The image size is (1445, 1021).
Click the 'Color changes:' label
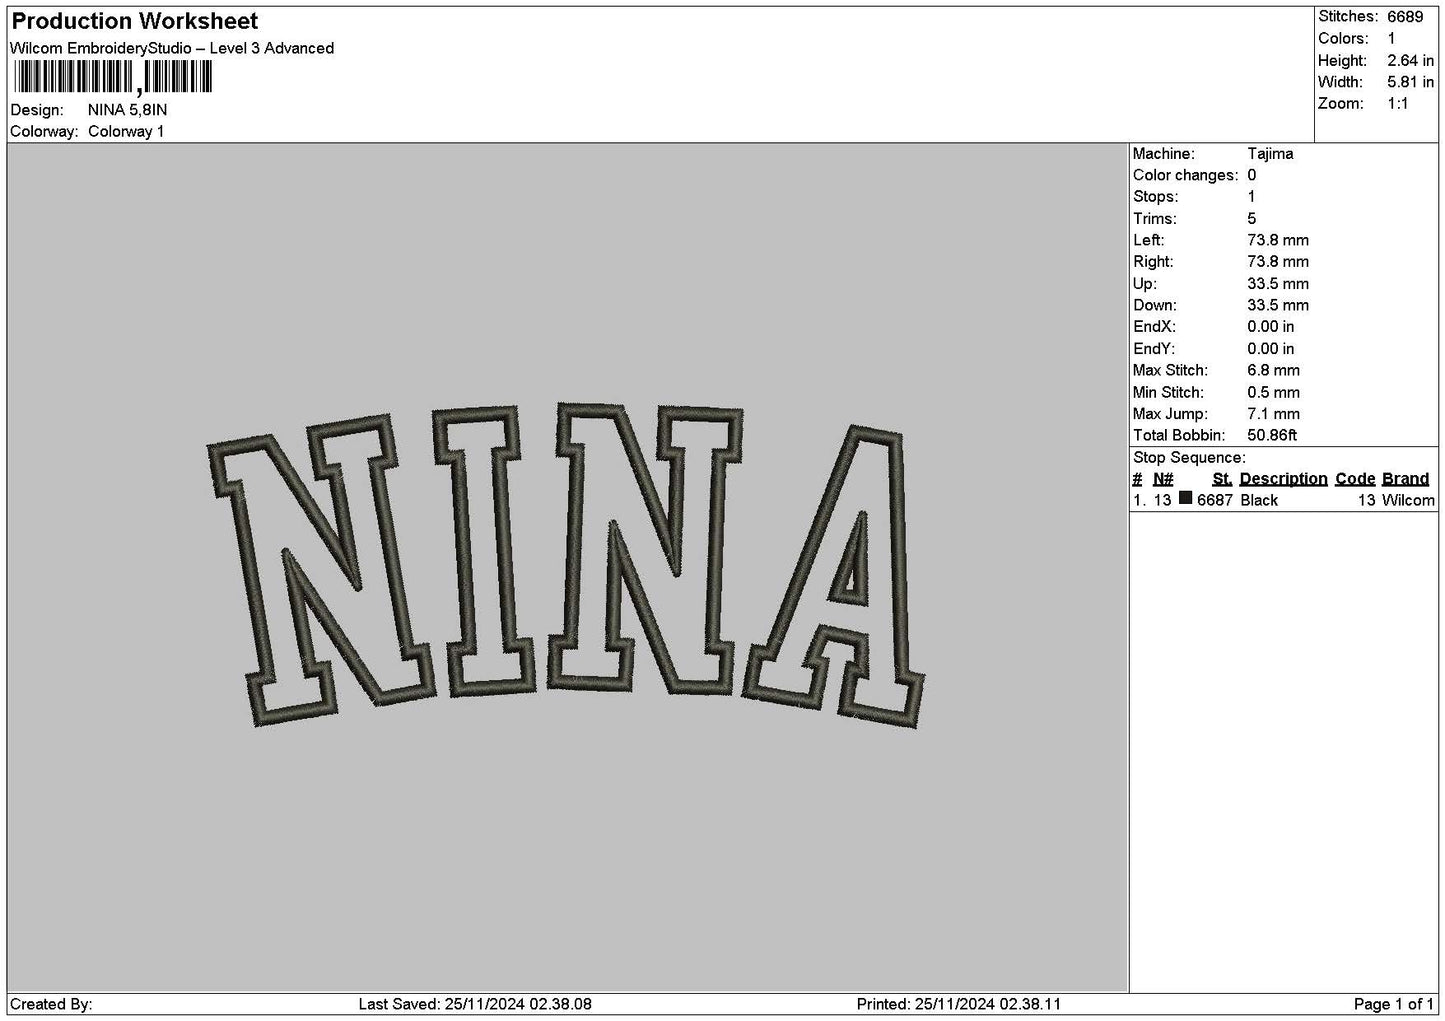(x=1185, y=175)
